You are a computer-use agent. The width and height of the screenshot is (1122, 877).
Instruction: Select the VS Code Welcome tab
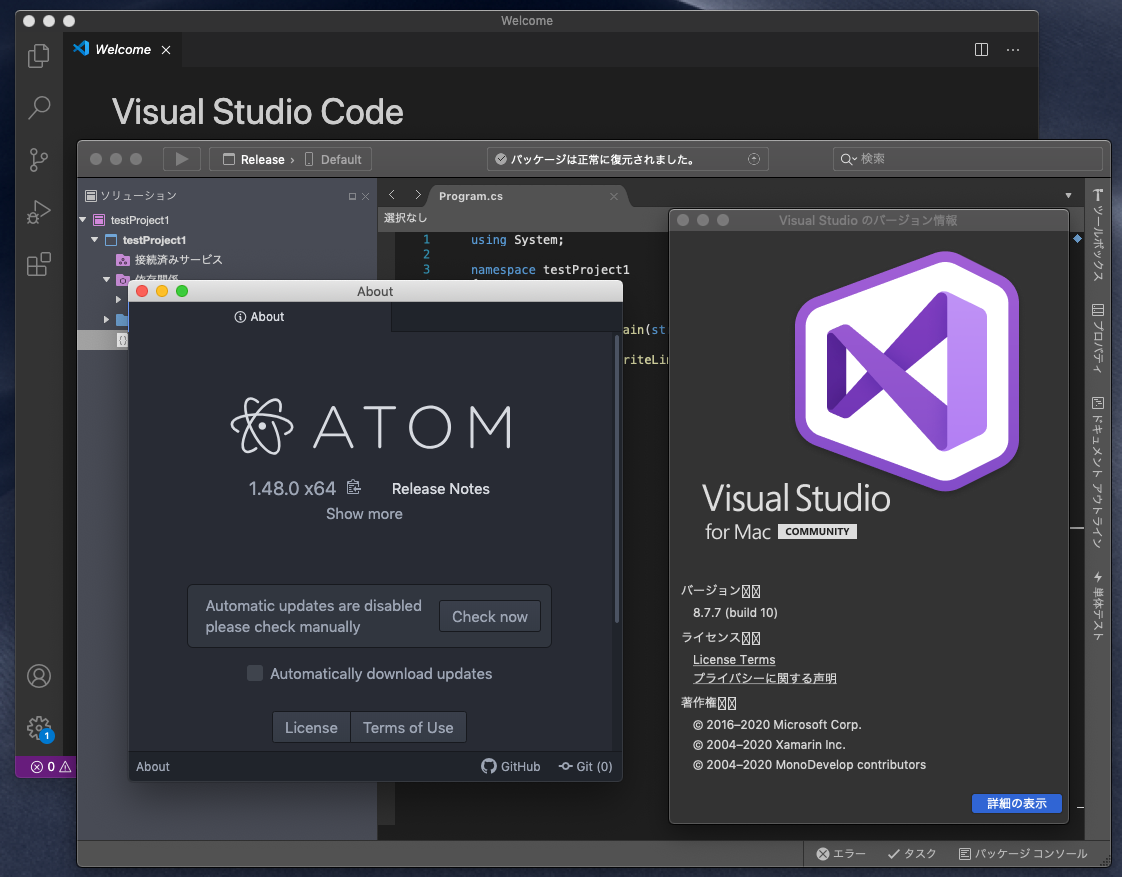tap(123, 49)
